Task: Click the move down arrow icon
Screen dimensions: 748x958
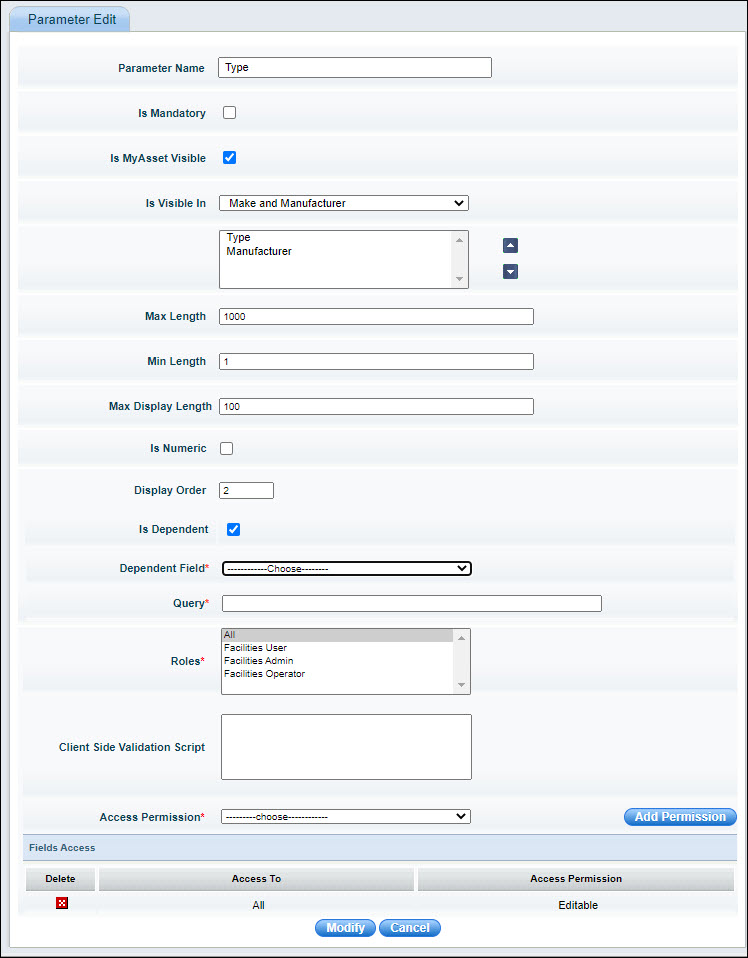Action: (510, 271)
